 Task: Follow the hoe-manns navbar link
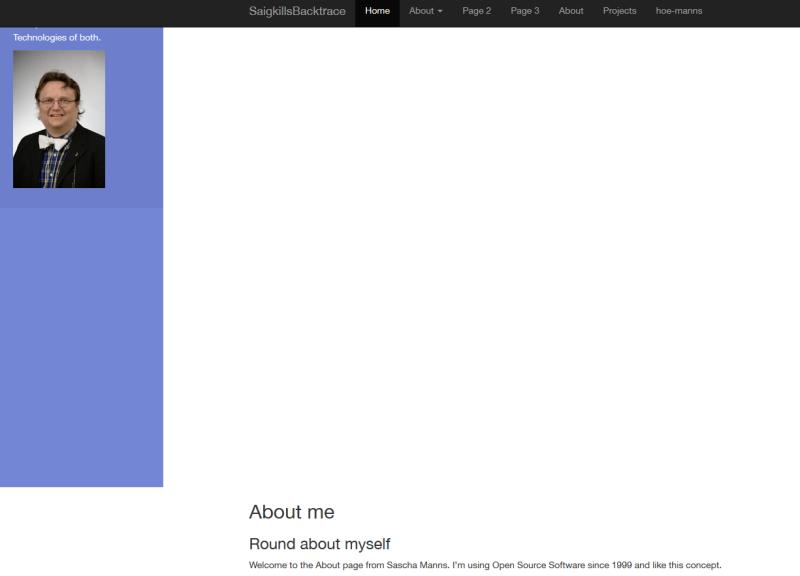coord(678,11)
